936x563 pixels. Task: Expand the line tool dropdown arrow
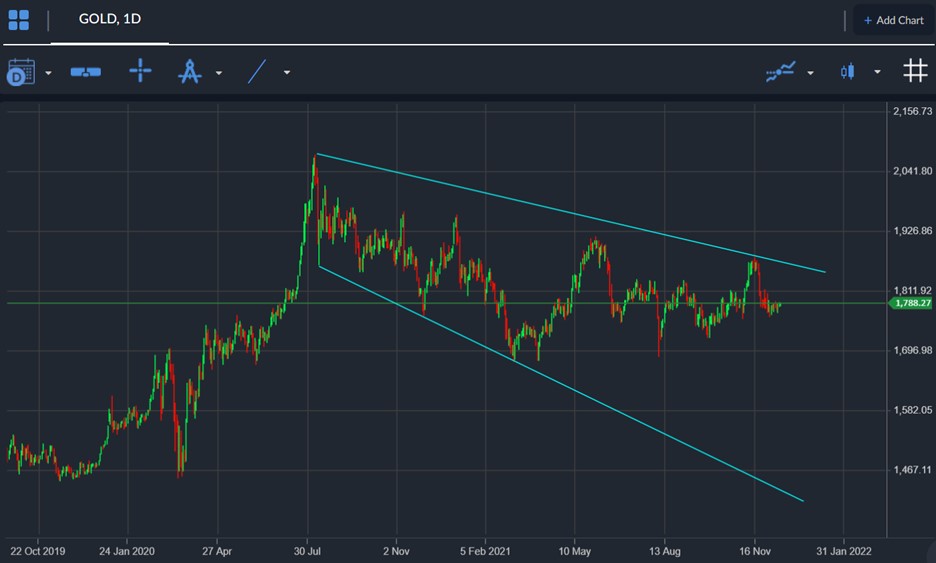[287, 73]
